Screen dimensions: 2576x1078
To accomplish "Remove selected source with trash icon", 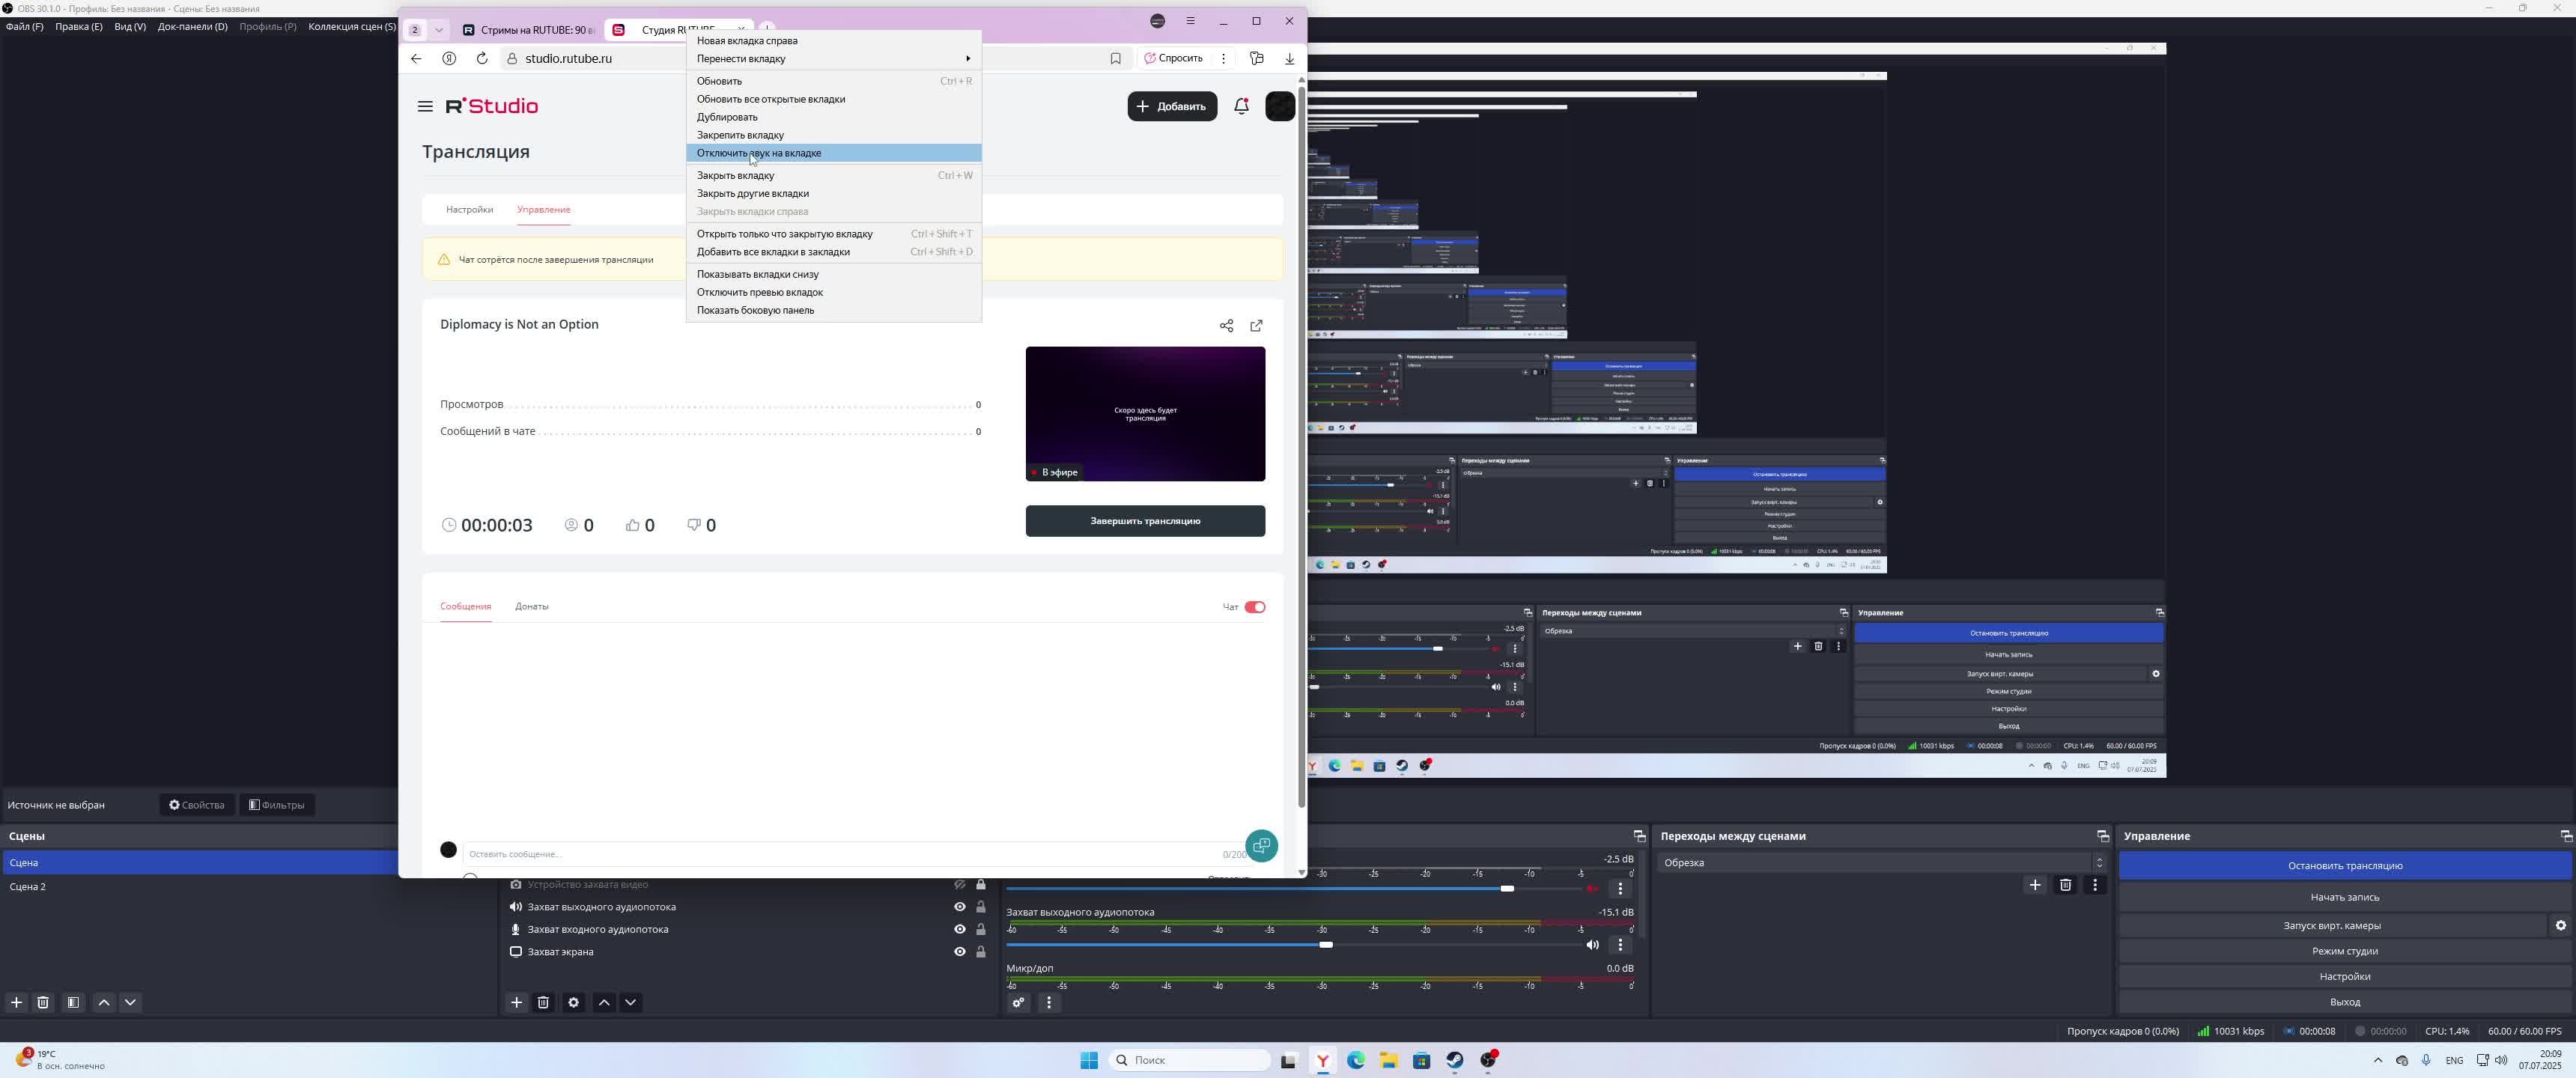I will pyautogui.click(x=543, y=1002).
